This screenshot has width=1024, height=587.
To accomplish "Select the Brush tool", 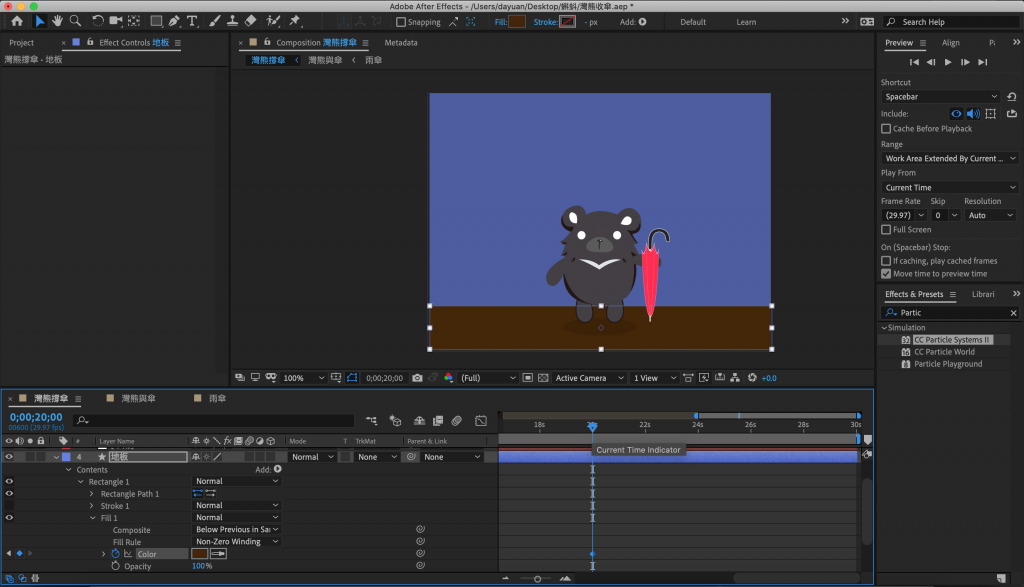I will coord(214,22).
